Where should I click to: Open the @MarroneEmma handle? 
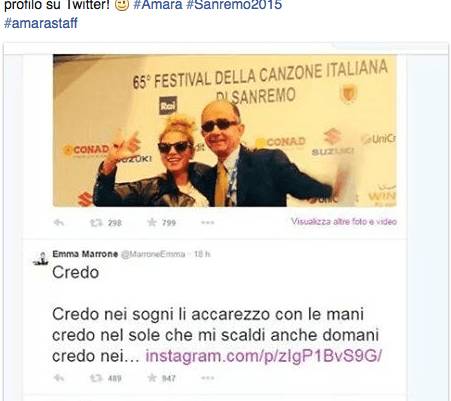click(153, 254)
